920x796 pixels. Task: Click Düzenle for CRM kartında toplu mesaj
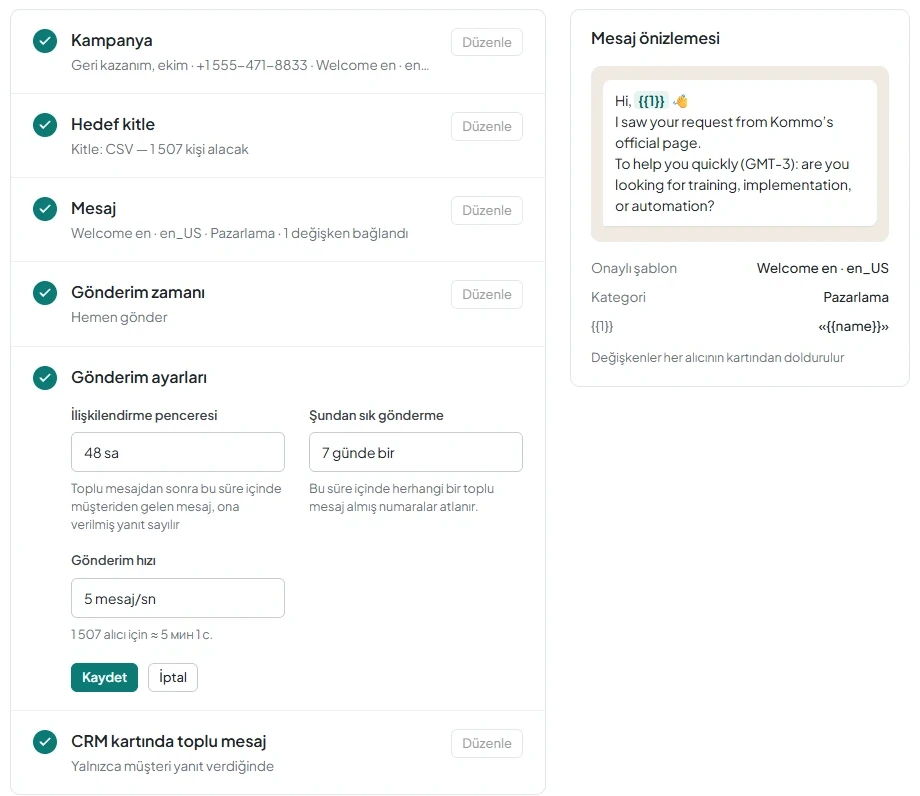(487, 743)
